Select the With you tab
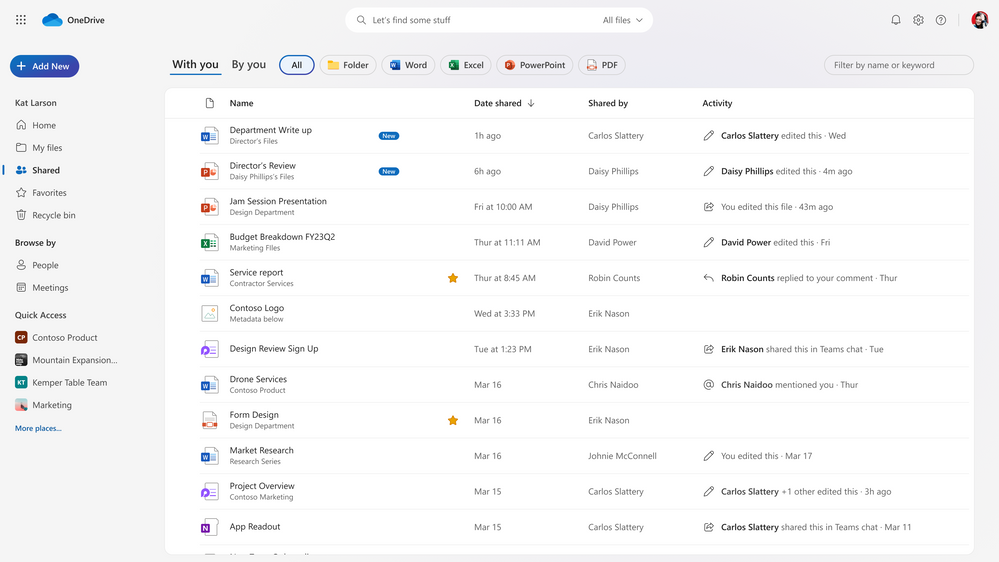The height and width of the screenshot is (562, 999). pos(195,65)
